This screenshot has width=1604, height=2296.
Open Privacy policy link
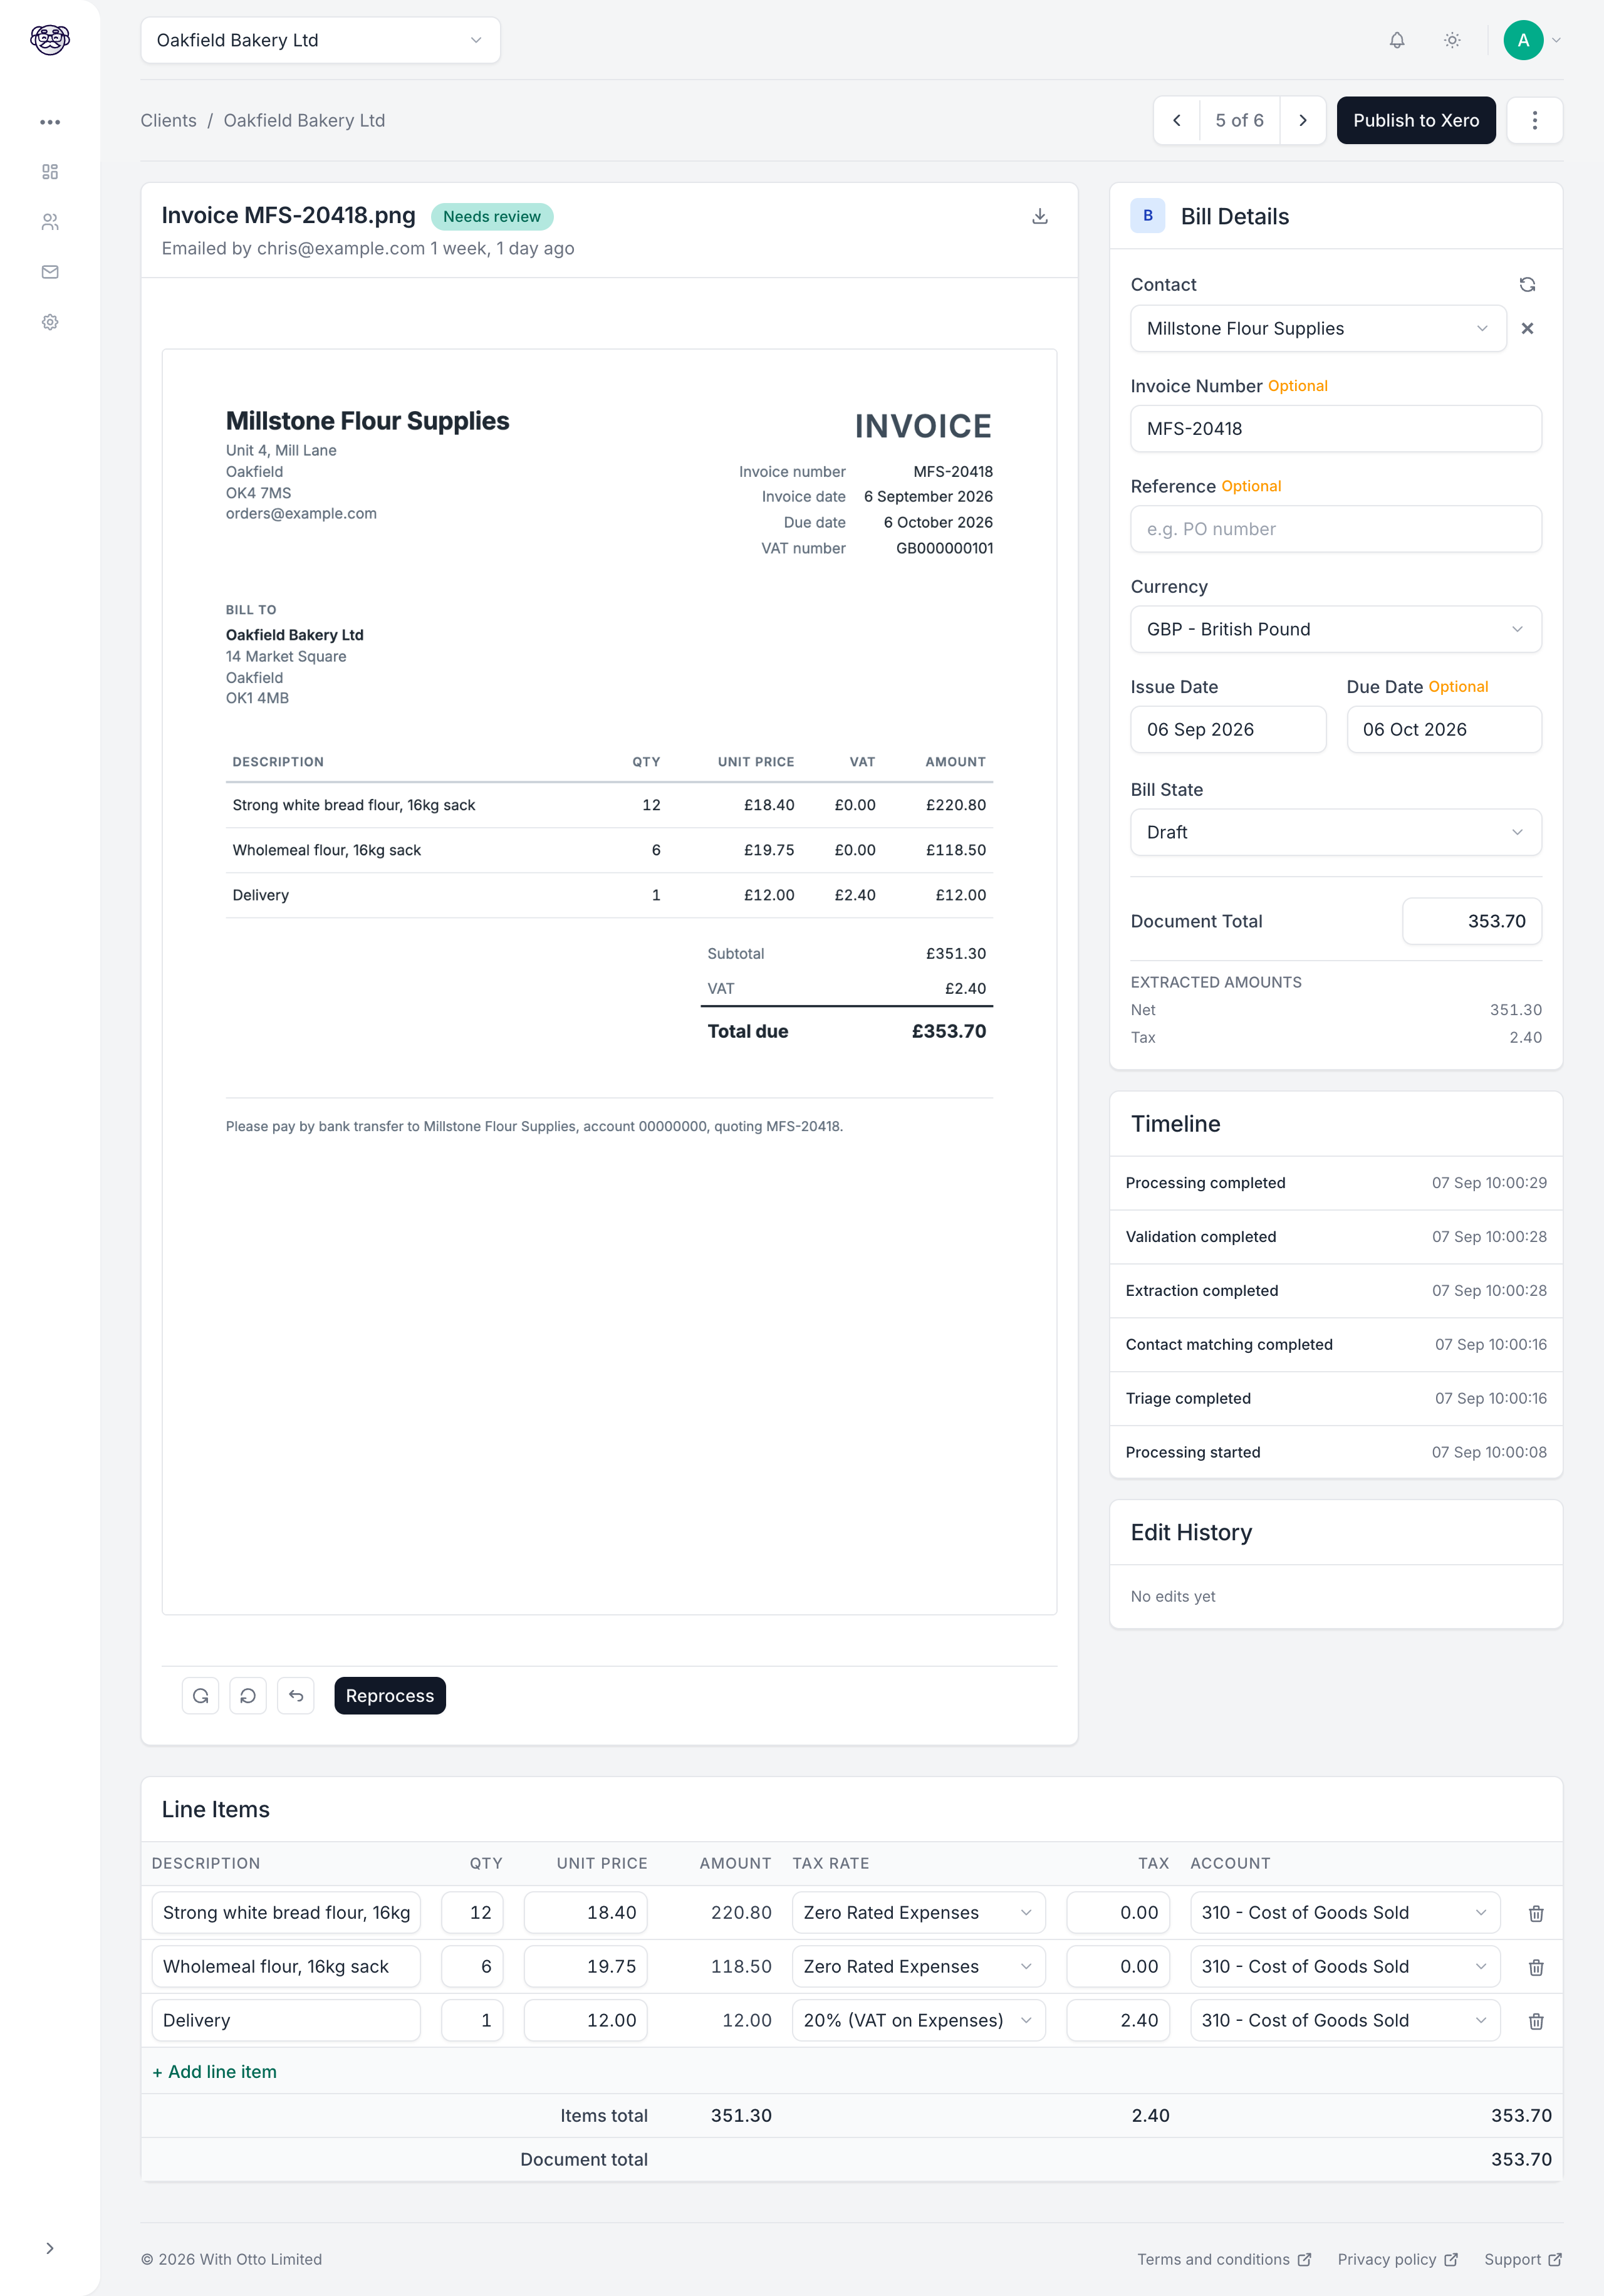click(1397, 2260)
